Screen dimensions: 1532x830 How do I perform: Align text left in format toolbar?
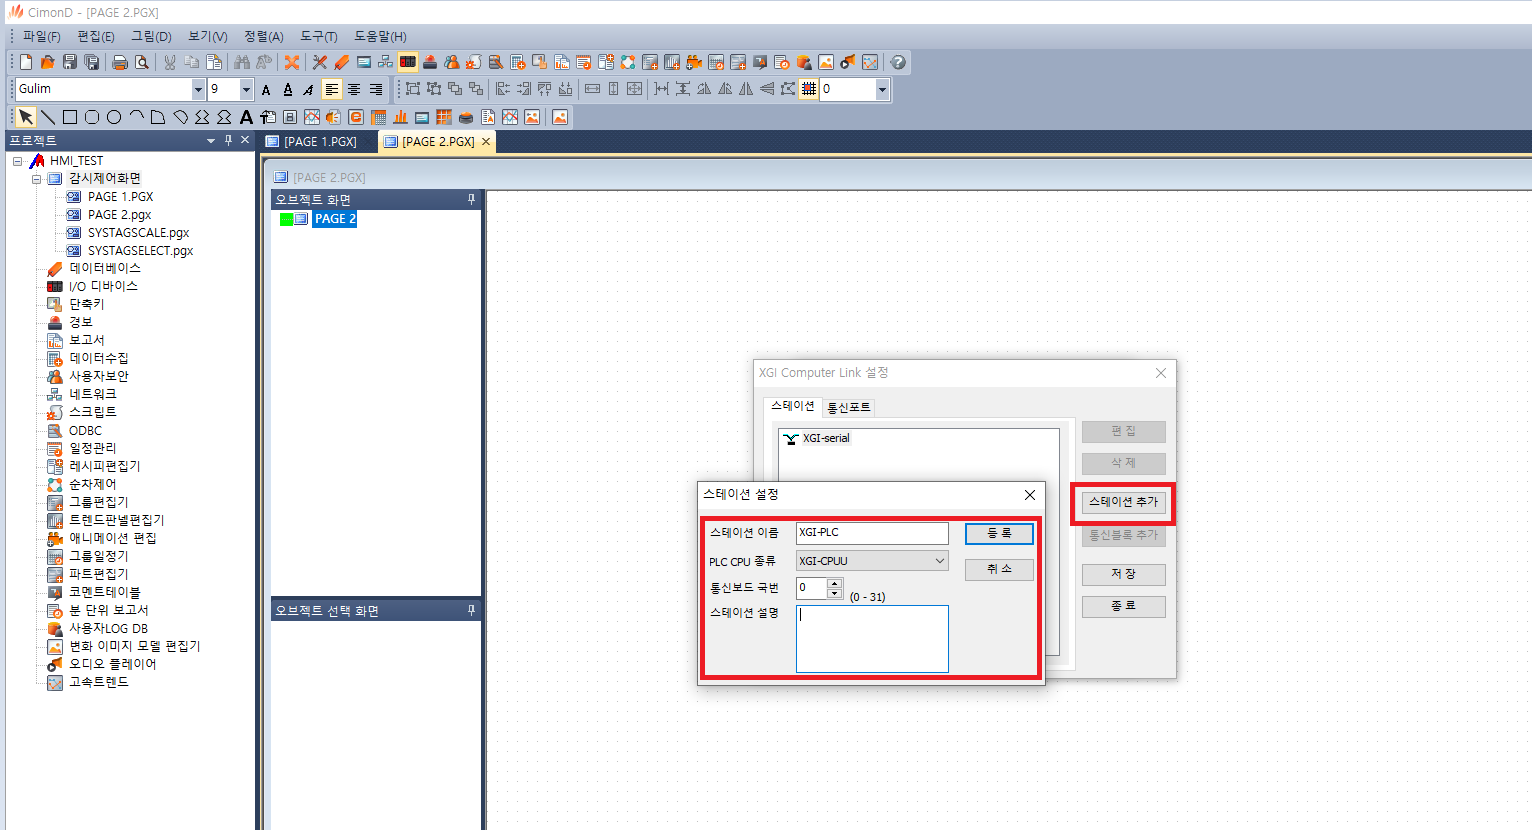[x=332, y=89]
